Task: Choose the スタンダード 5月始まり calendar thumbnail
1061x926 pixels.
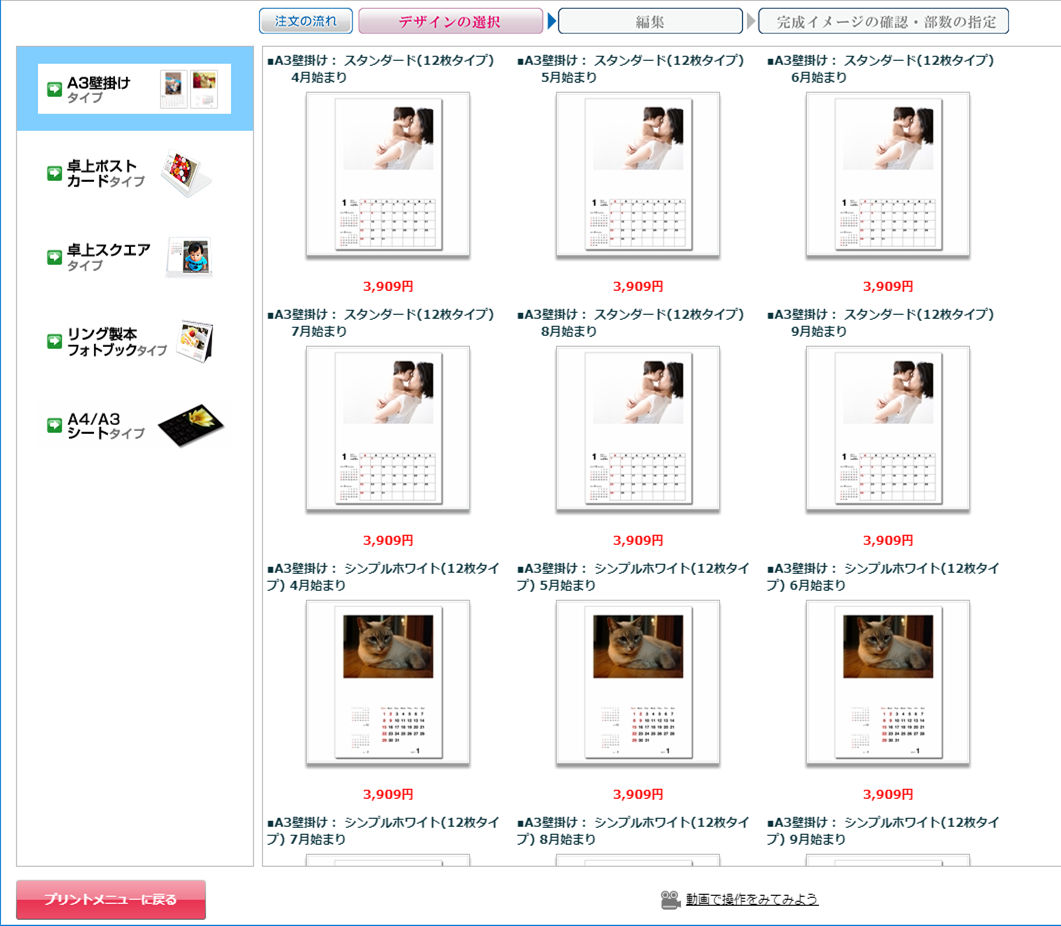Action: [x=638, y=175]
